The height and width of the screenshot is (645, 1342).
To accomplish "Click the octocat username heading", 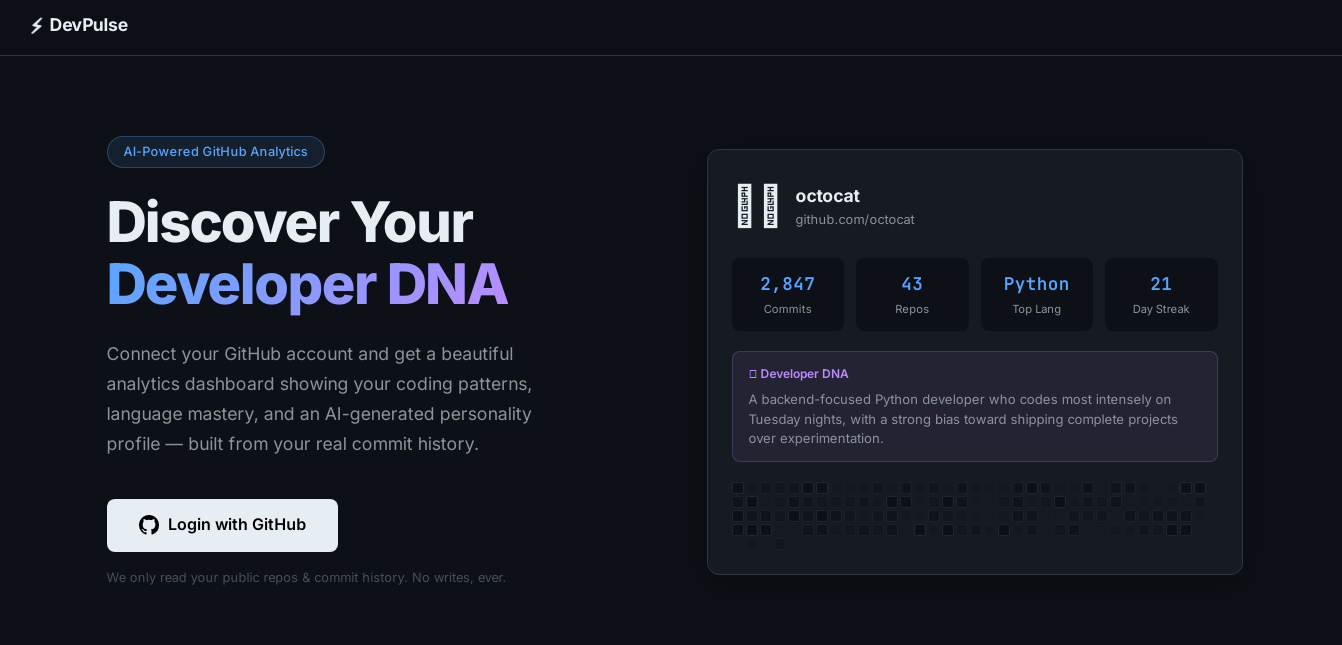I will tap(827, 196).
